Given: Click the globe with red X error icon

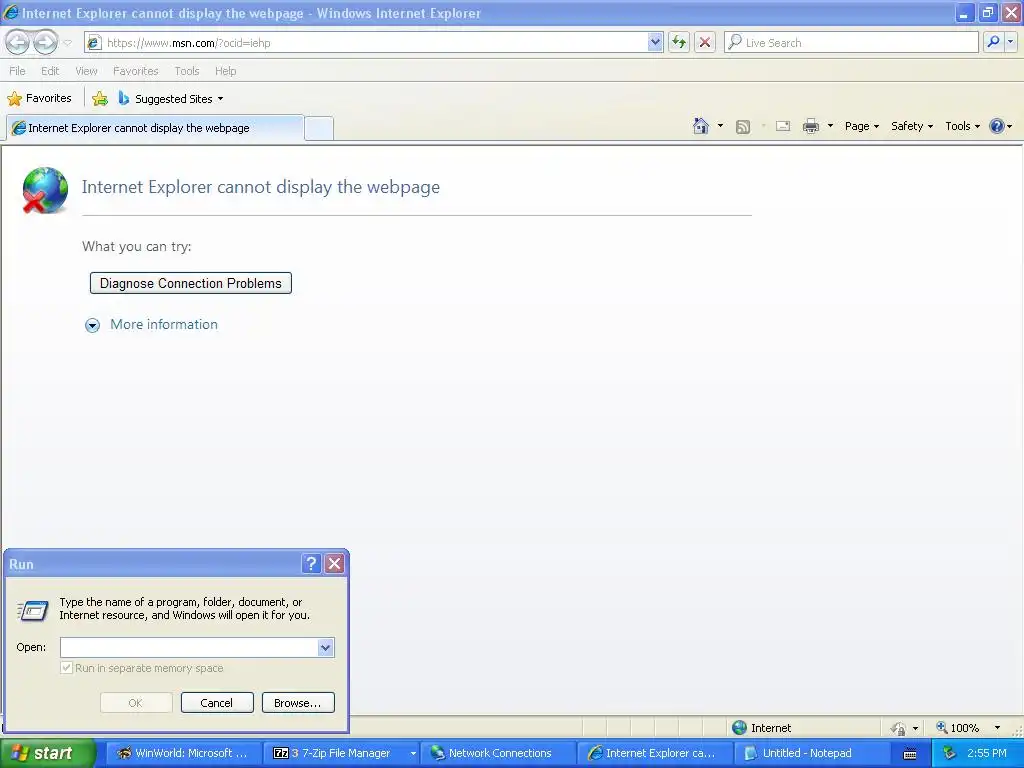Looking at the screenshot, I should point(44,190).
